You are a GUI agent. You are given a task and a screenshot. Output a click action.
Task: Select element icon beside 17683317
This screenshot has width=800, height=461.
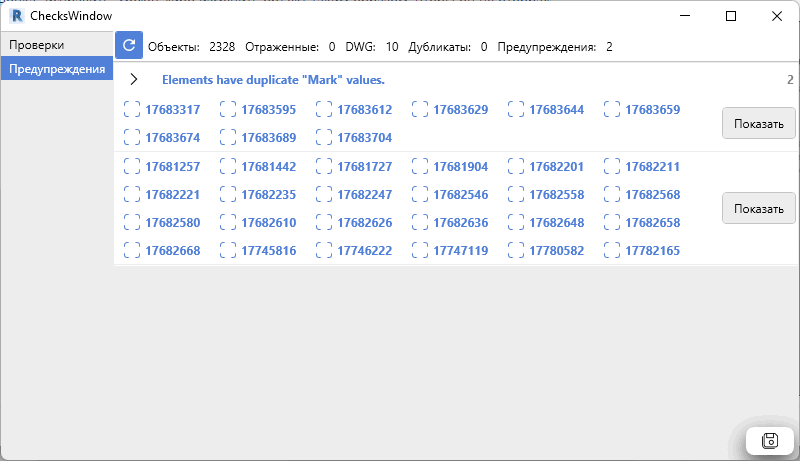[132, 109]
